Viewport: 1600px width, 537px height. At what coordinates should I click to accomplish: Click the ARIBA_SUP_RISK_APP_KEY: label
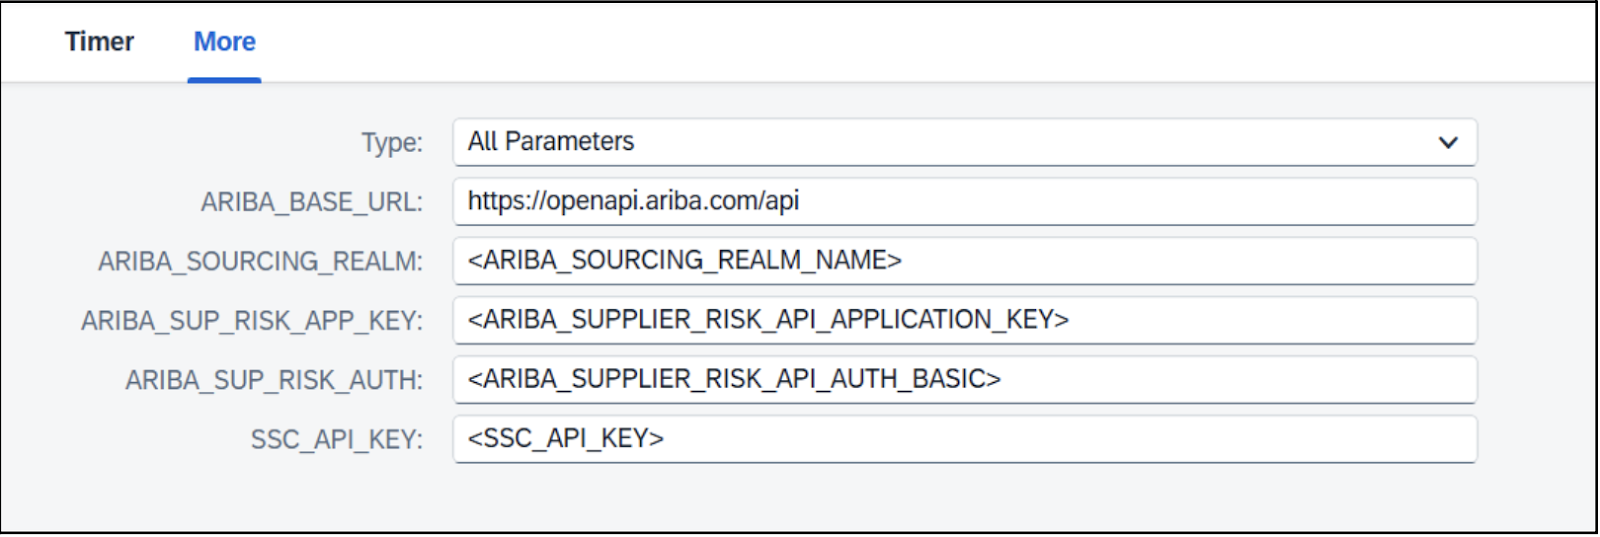[x=252, y=321]
